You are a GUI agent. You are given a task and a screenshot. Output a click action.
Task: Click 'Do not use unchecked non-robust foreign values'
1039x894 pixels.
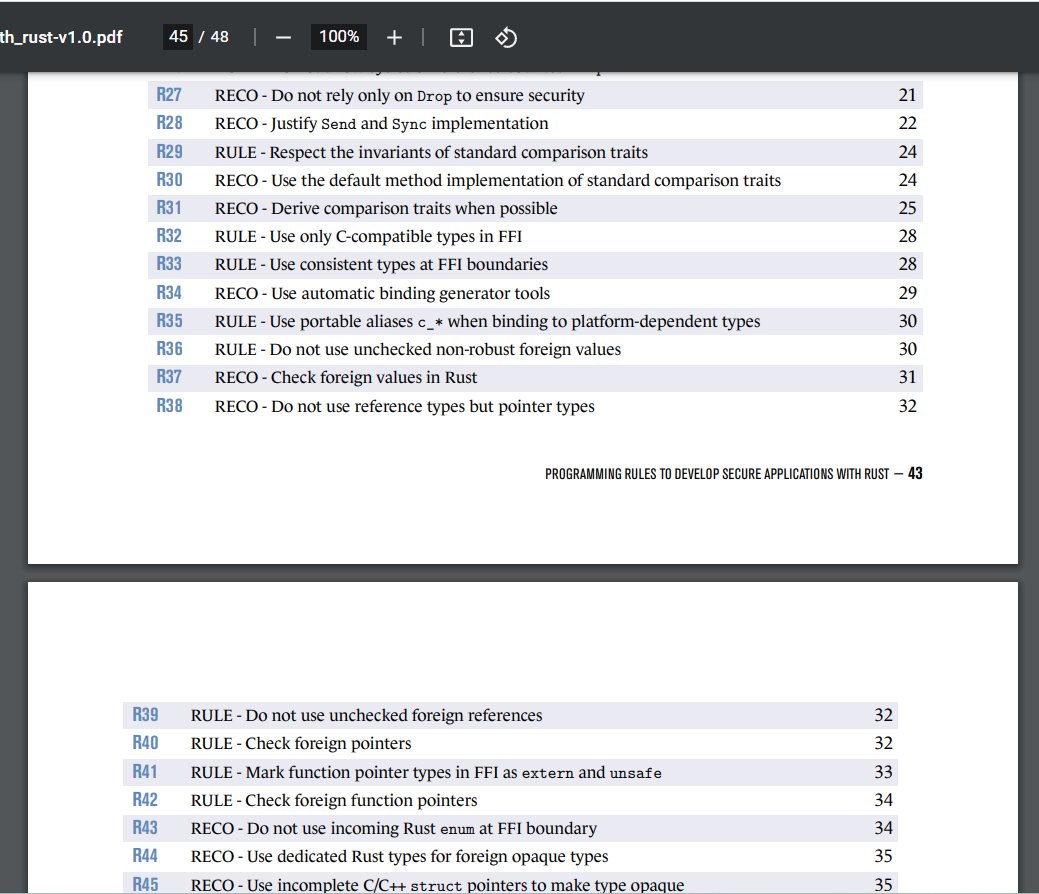[x=418, y=349]
